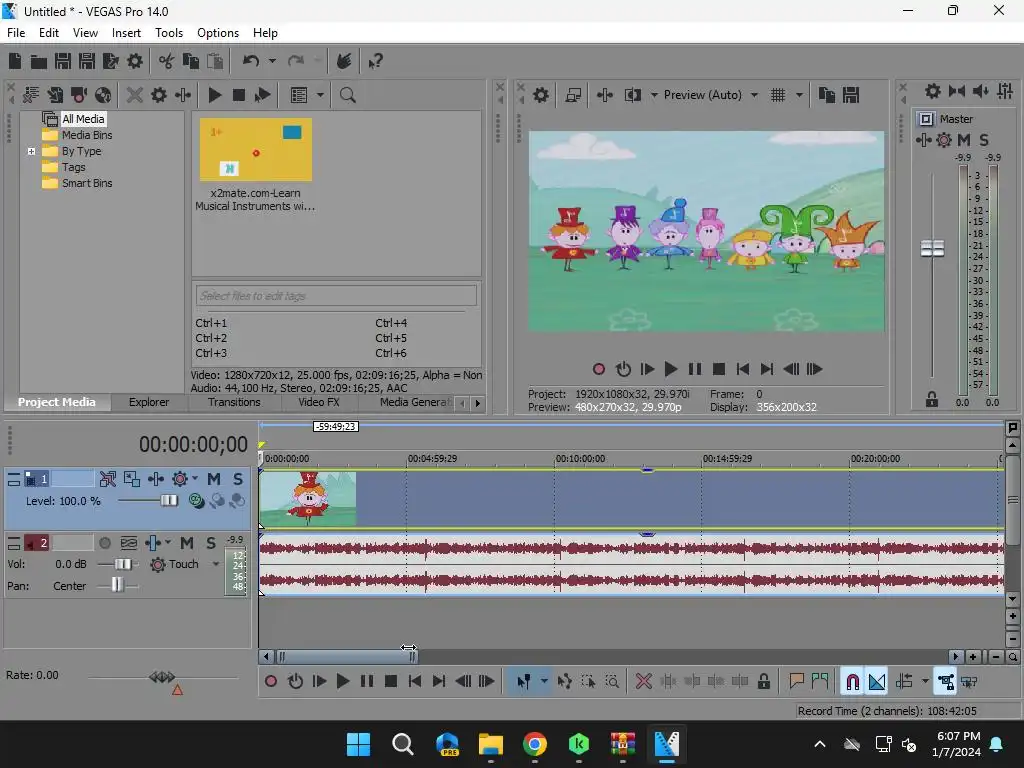This screenshot has height=768, width=1024.
Task: Open split screen view dropdown arrow
Action: 654,95
